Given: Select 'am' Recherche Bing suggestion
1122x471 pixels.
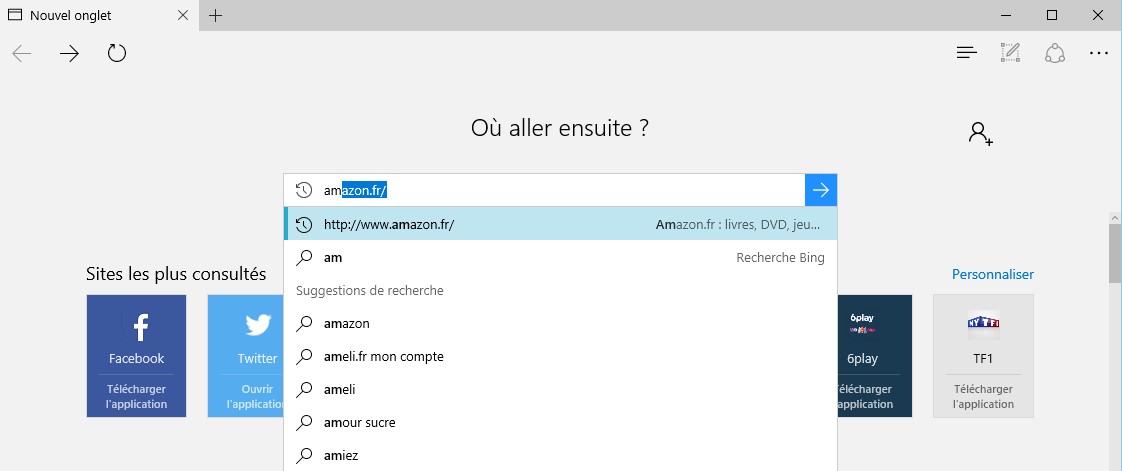Looking at the screenshot, I should point(560,258).
